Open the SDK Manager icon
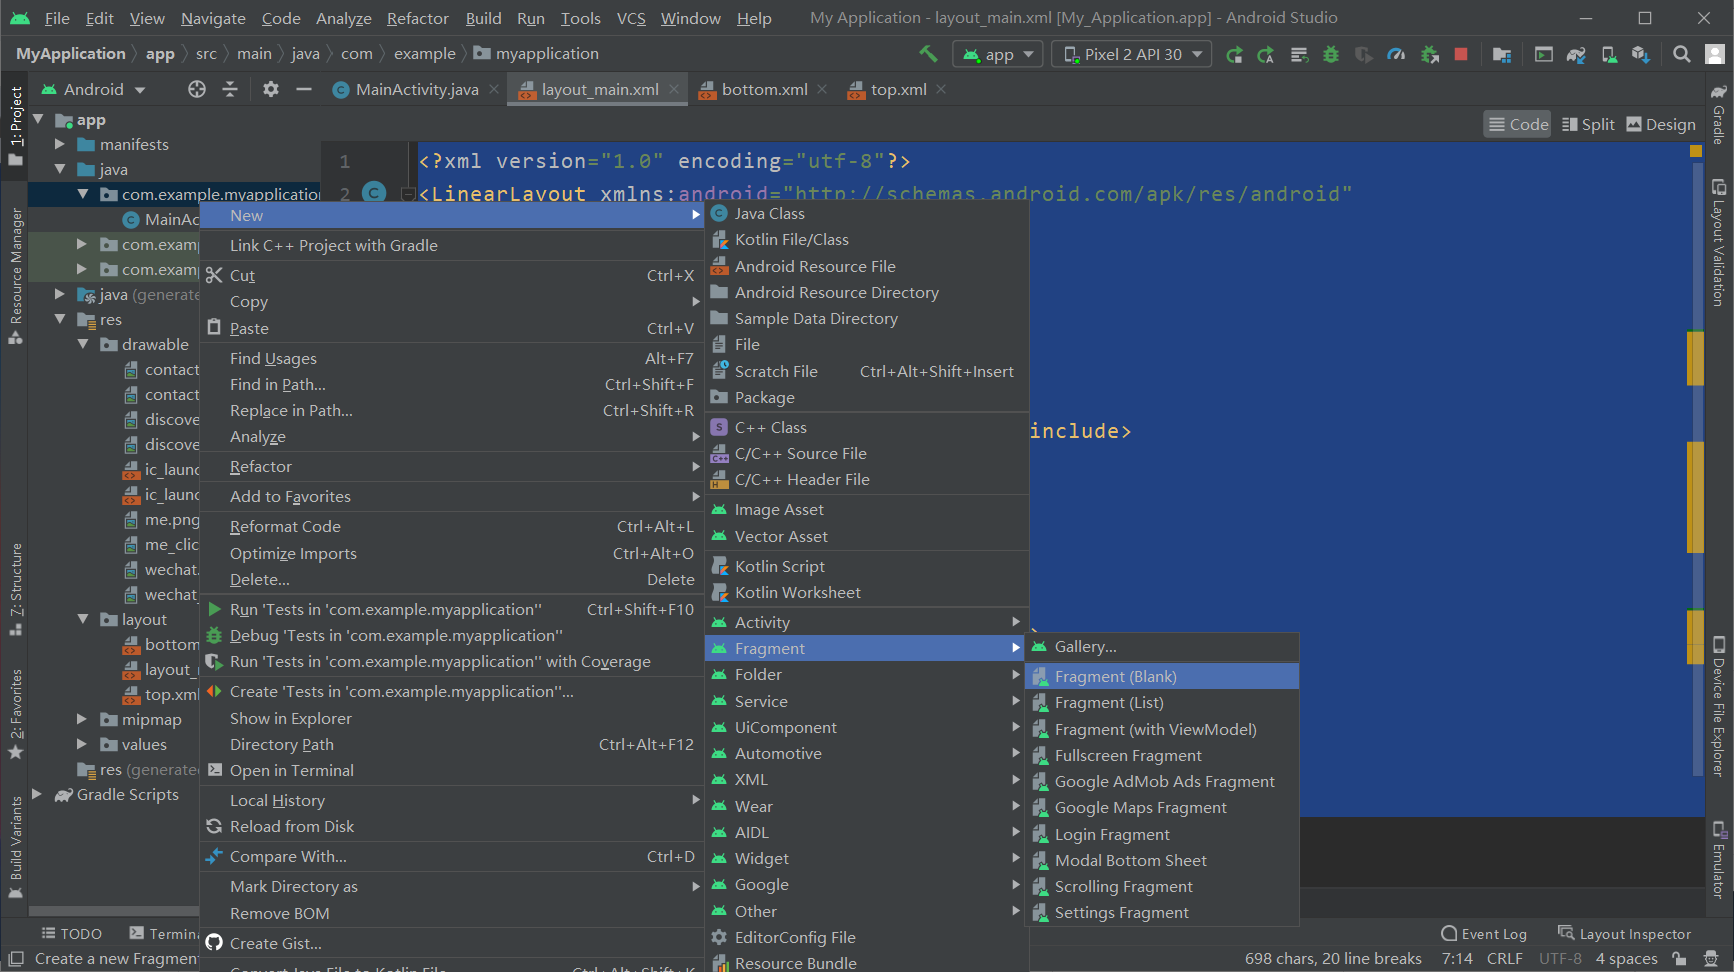The width and height of the screenshot is (1734, 972). click(x=1641, y=54)
